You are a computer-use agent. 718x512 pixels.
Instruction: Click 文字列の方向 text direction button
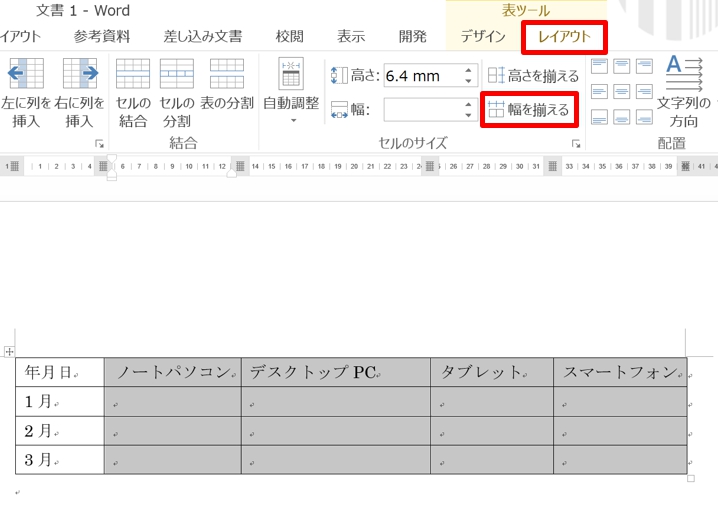[684, 92]
